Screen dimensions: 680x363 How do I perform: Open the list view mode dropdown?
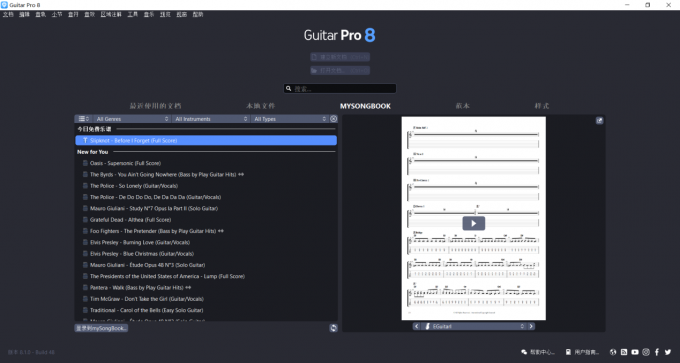(84, 119)
